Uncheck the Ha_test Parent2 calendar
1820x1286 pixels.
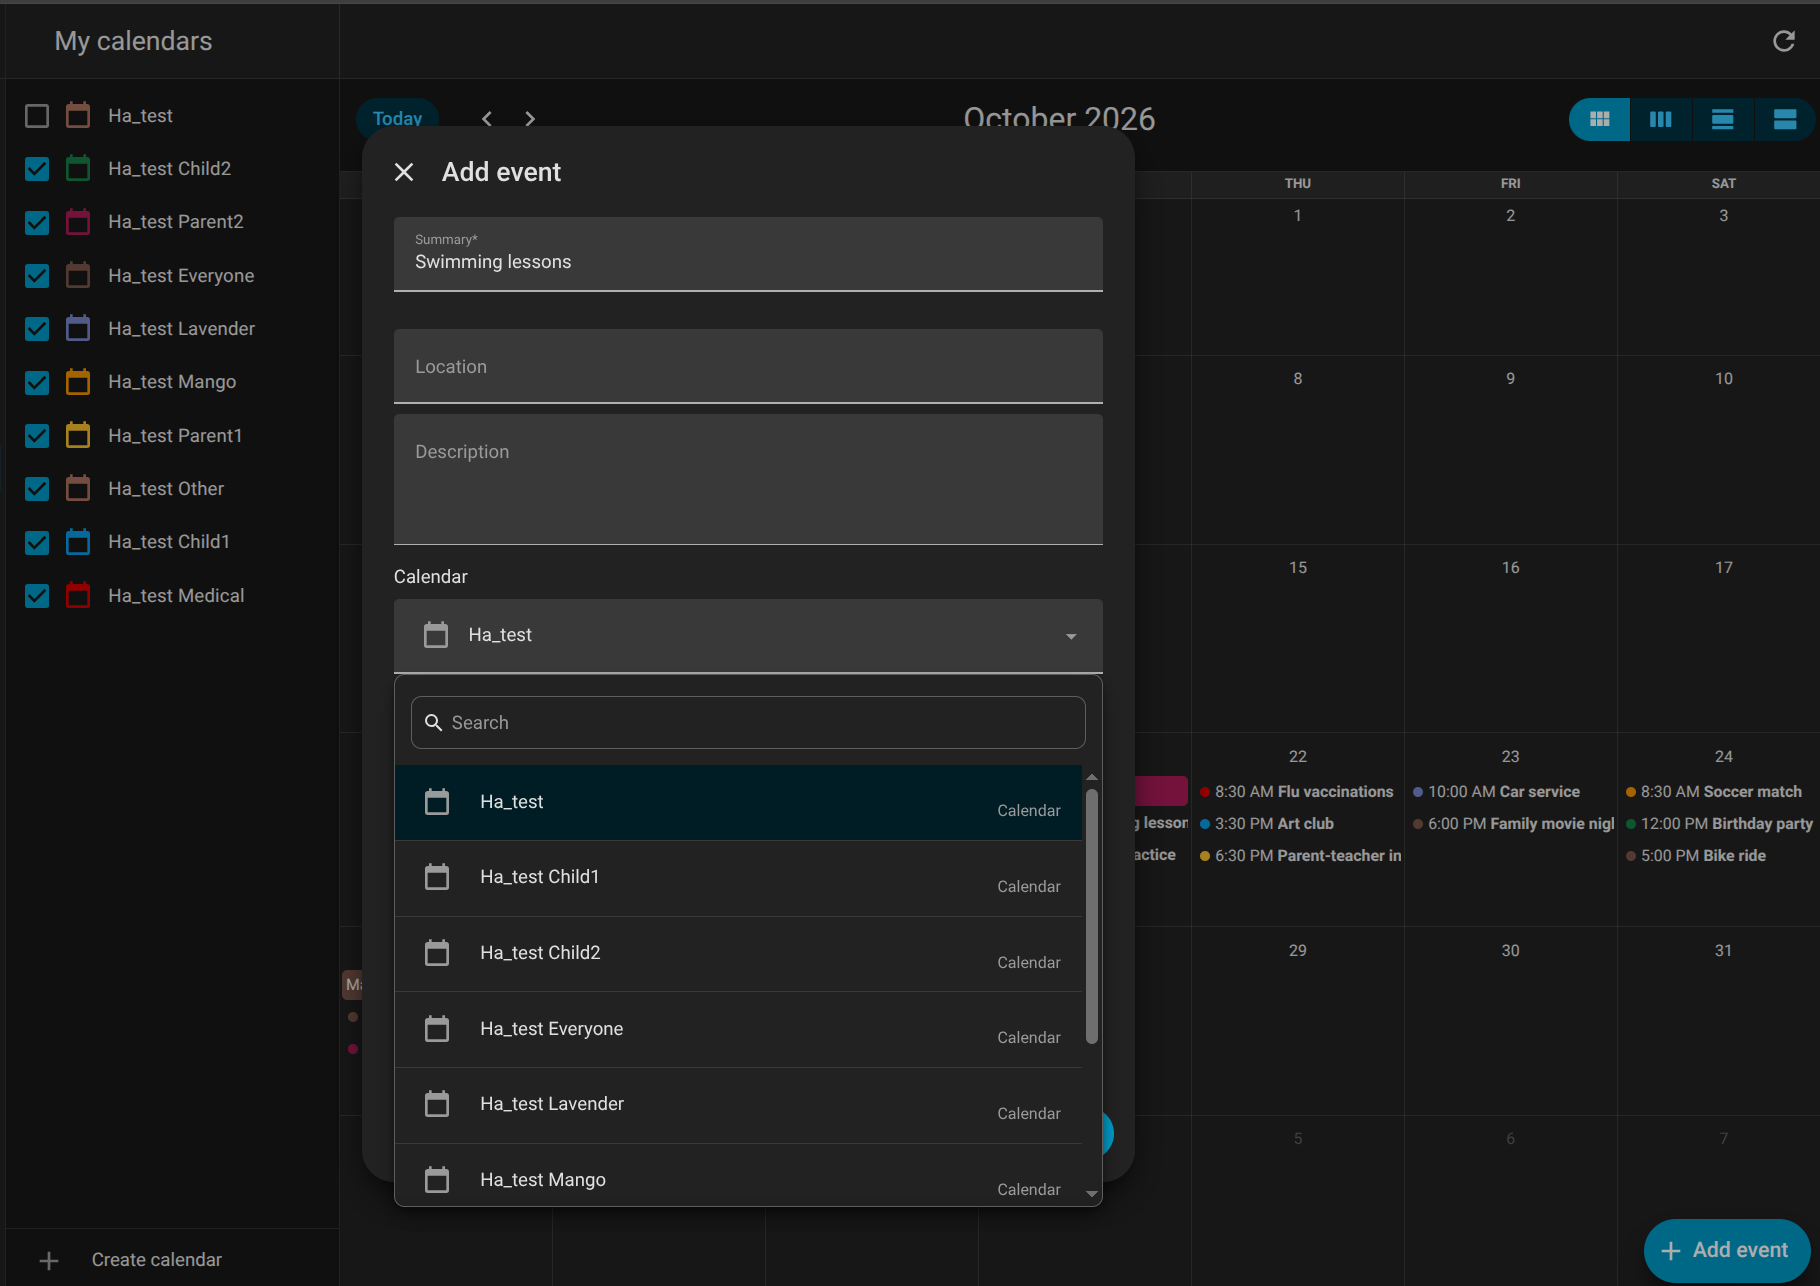point(37,222)
